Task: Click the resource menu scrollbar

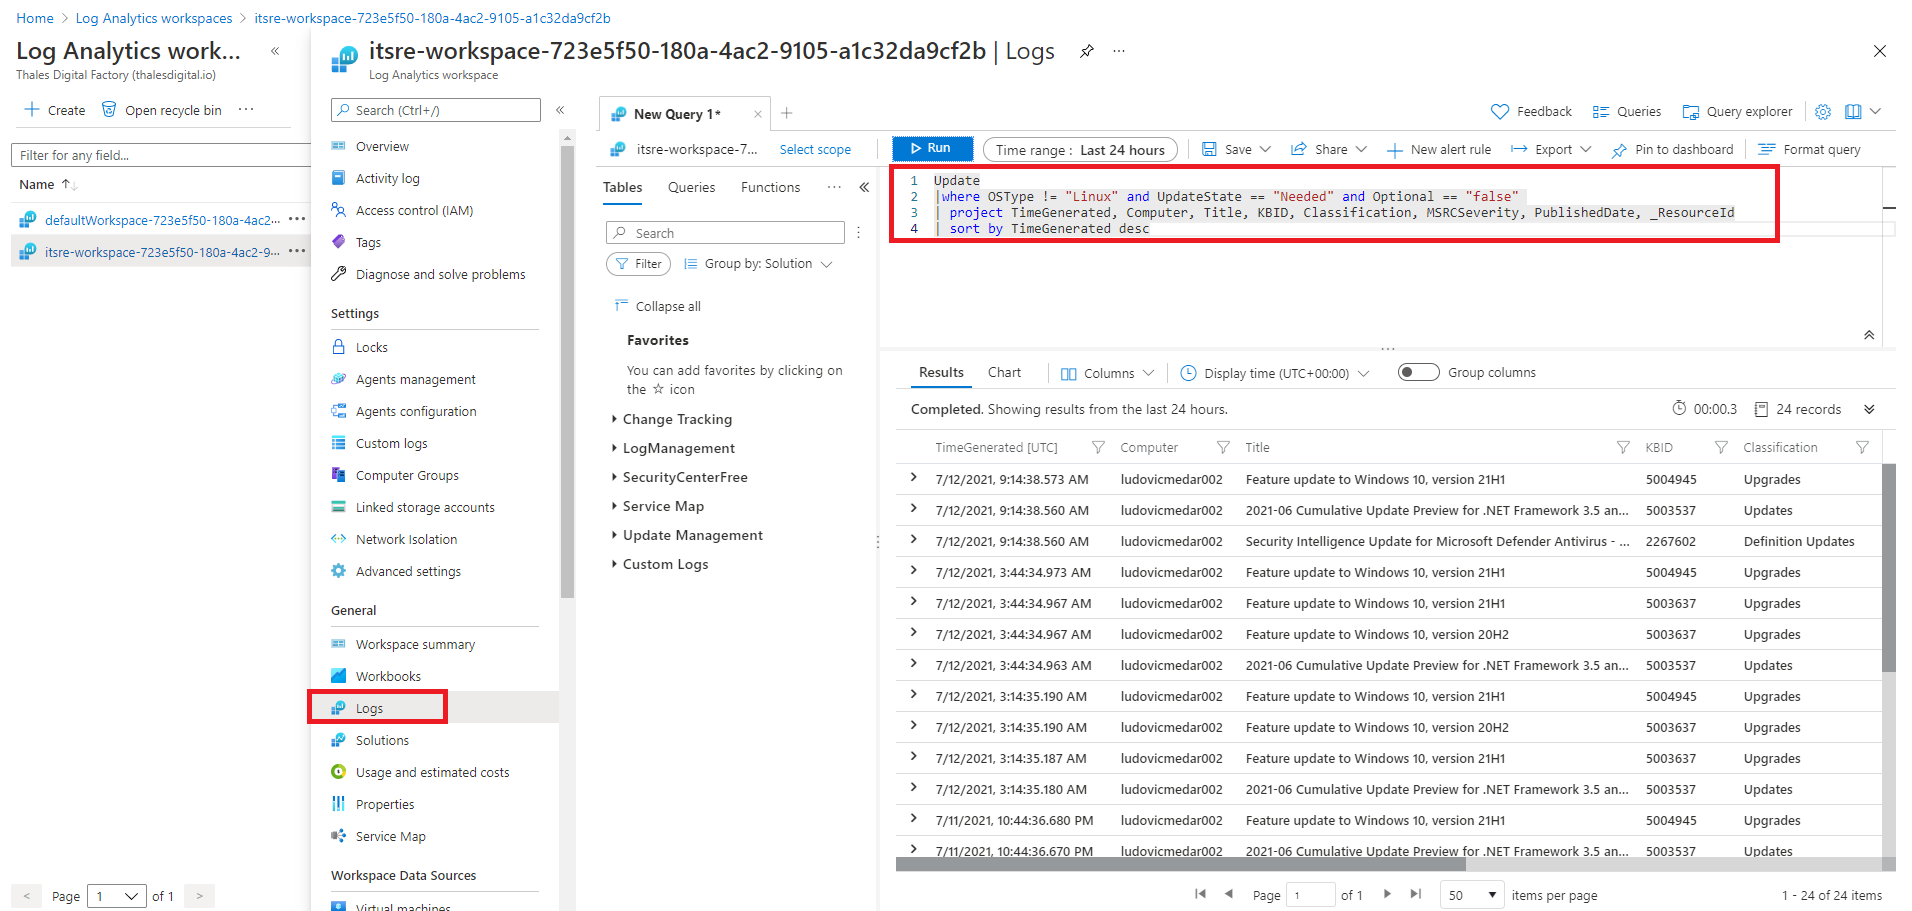Action: 567,370
